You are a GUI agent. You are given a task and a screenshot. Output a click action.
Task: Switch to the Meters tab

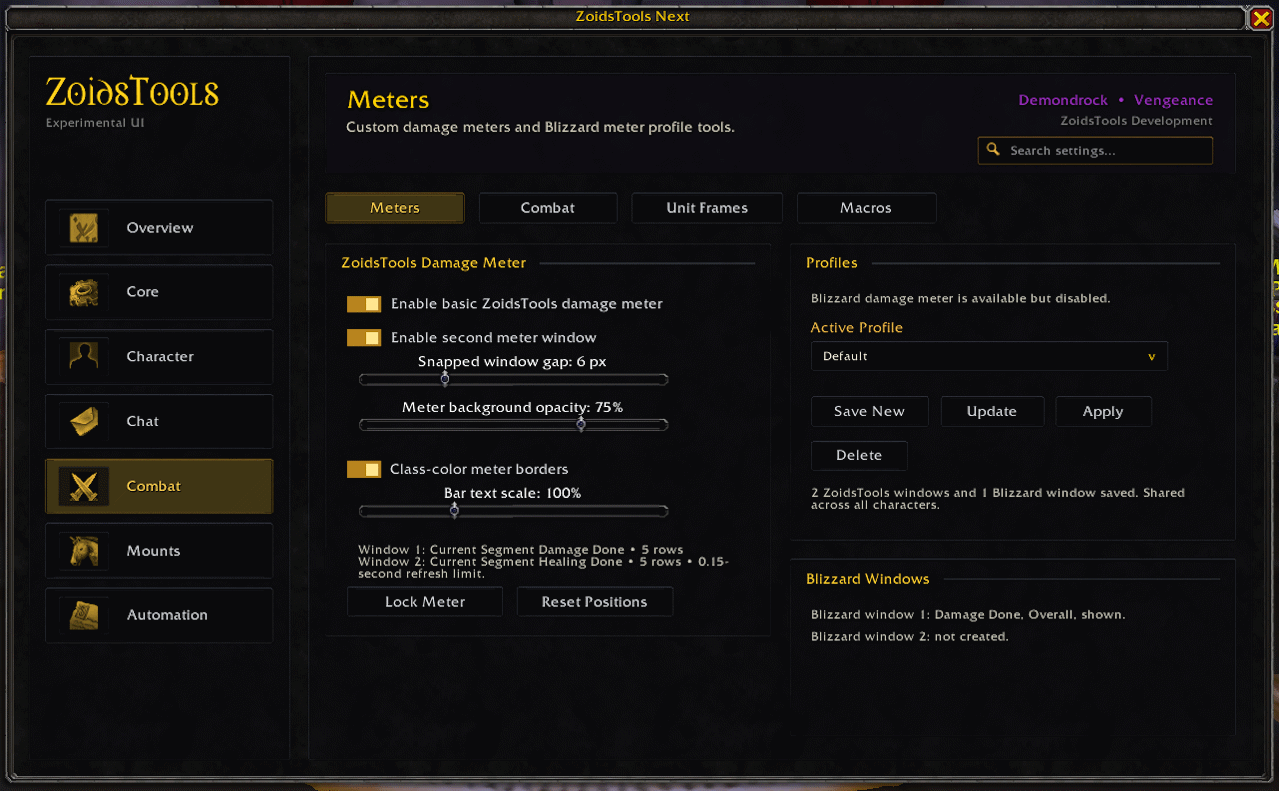click(395, 208)
